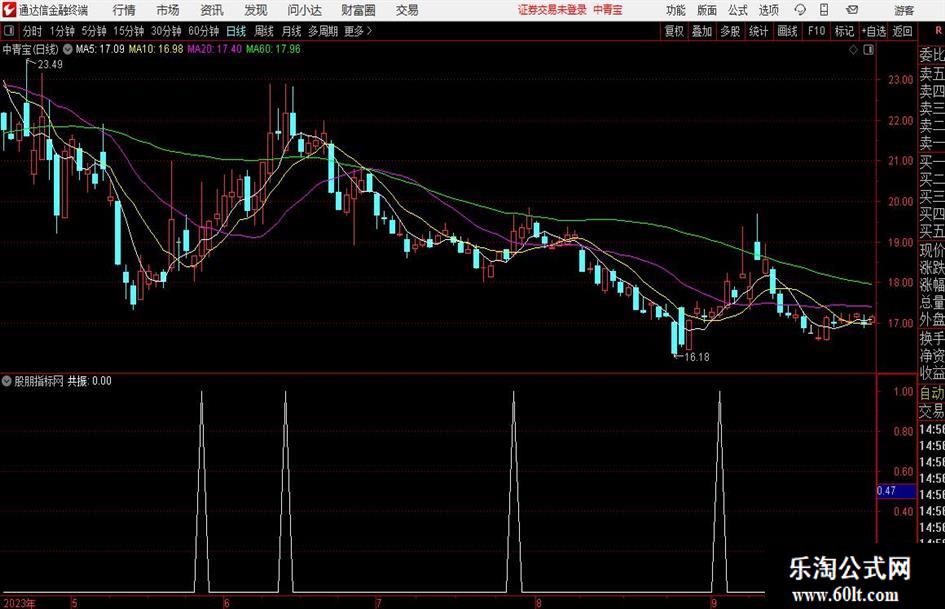
Task: Click the 画线 drawing tool button
Action: [787, 31]
